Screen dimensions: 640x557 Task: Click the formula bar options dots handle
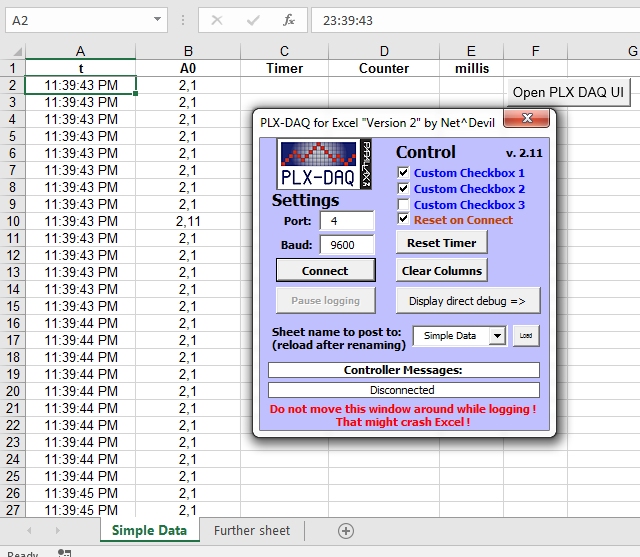point(182,20)
